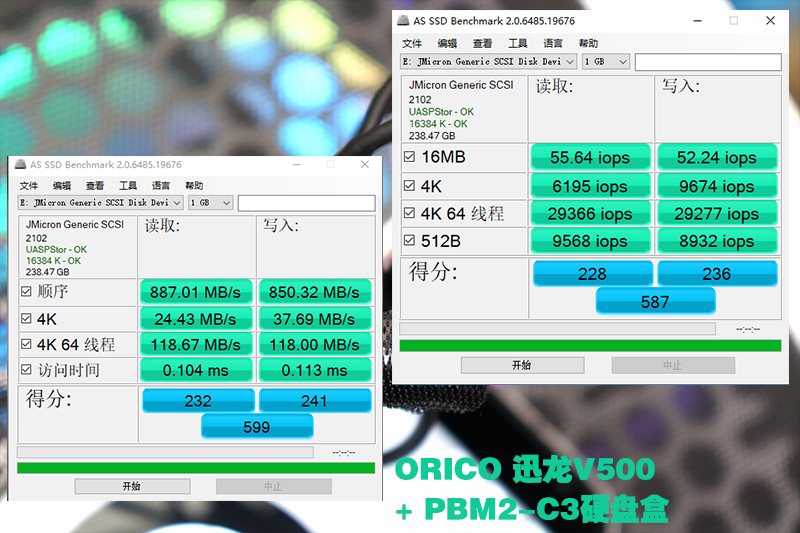The width and height of the screenshot is (800, 533).
Task: Close the left AS SSD Benchmark window
Action: click(365, 164)
